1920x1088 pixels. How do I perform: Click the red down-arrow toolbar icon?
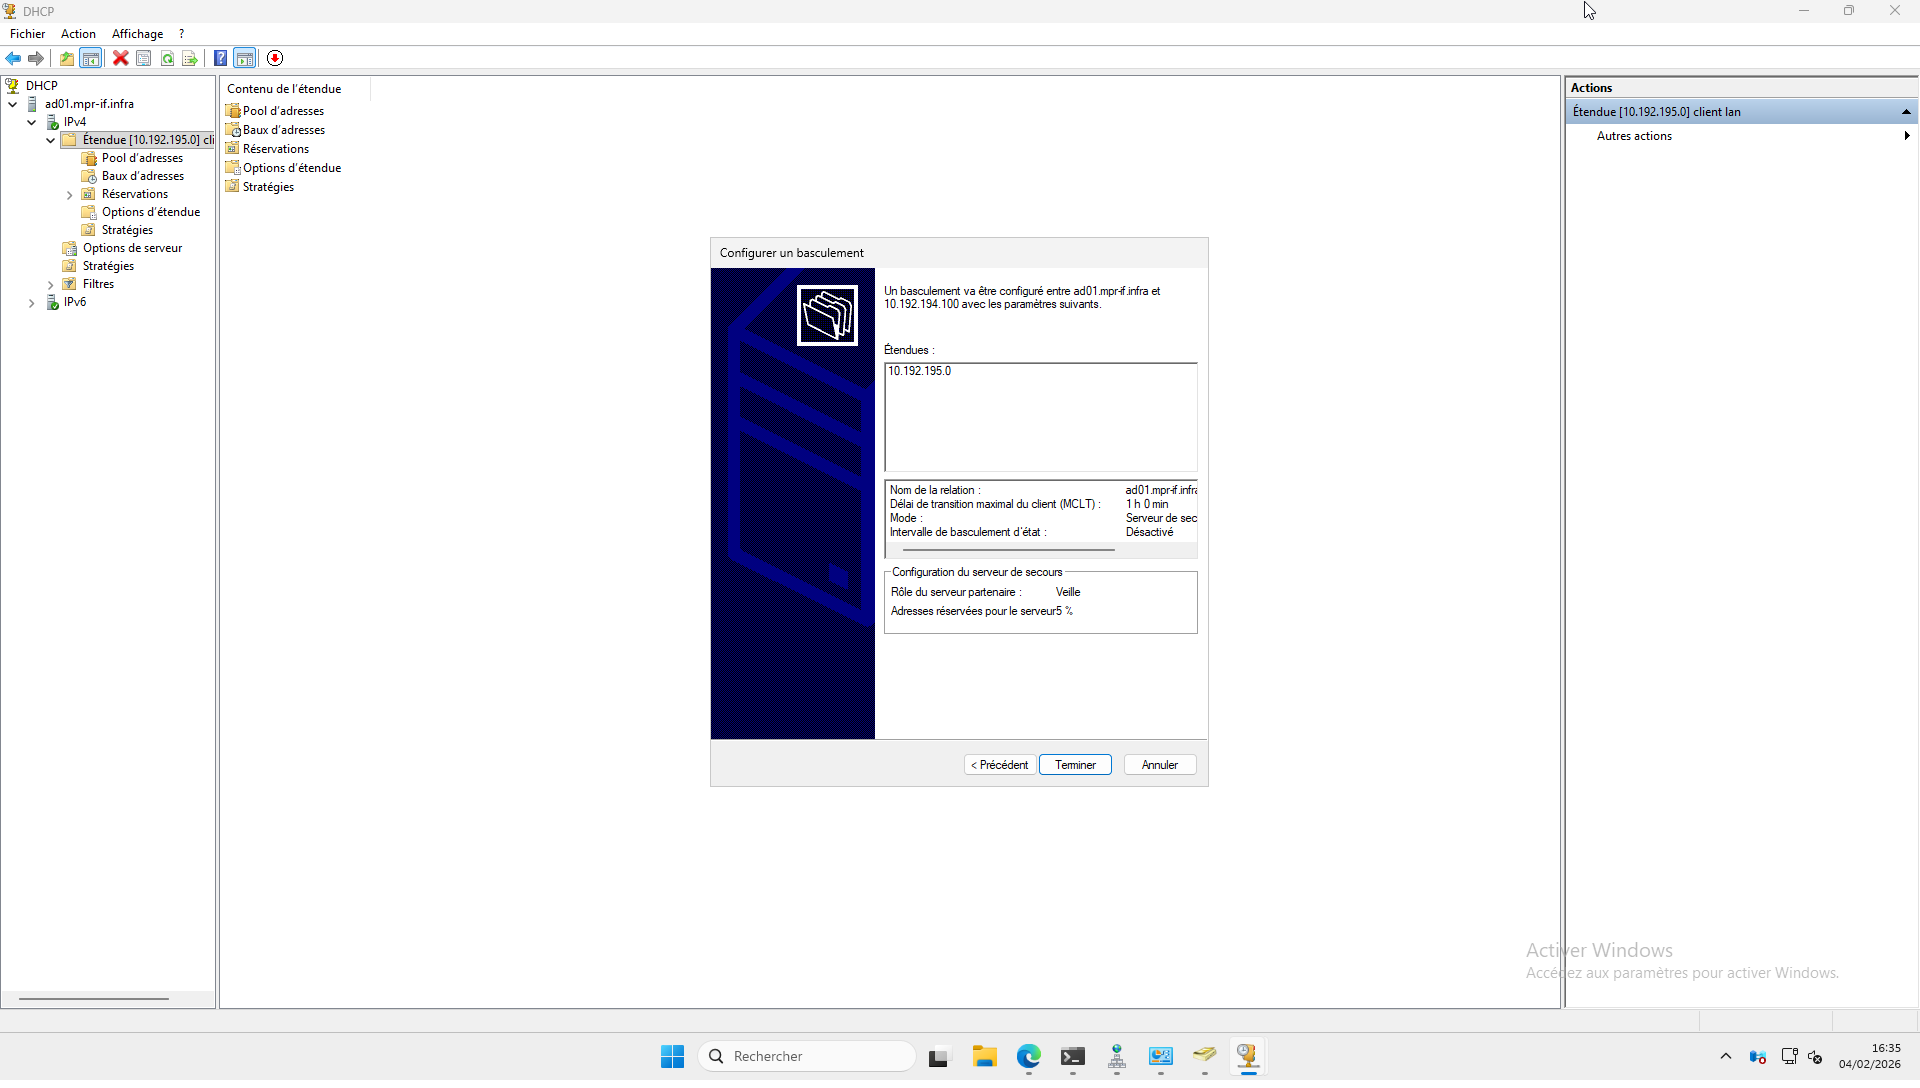tap(275, 58)
